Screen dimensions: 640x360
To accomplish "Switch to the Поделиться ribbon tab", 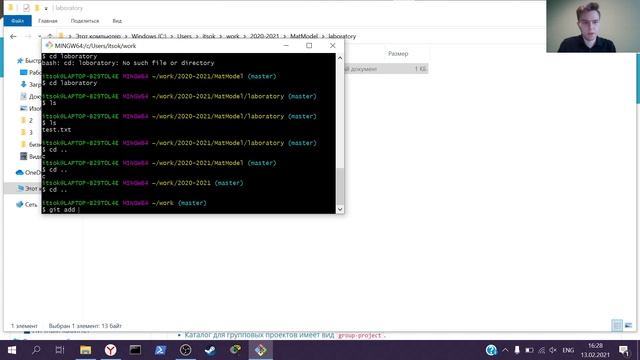I will (85, 21).
